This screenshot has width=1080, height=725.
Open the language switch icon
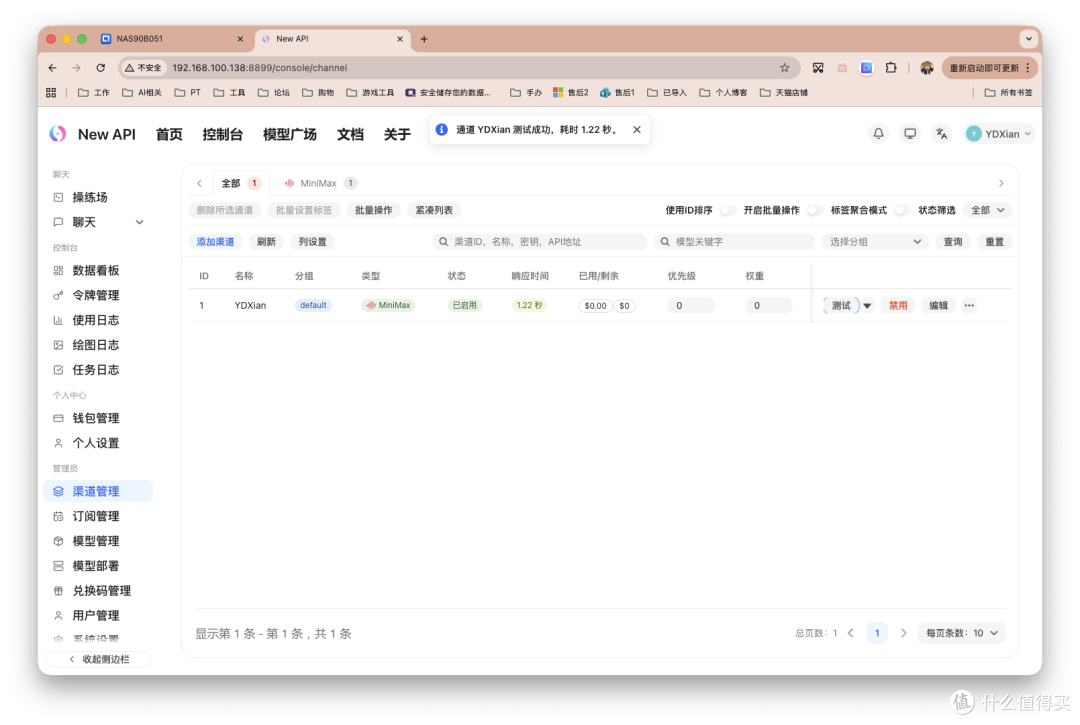coord(941,134)
